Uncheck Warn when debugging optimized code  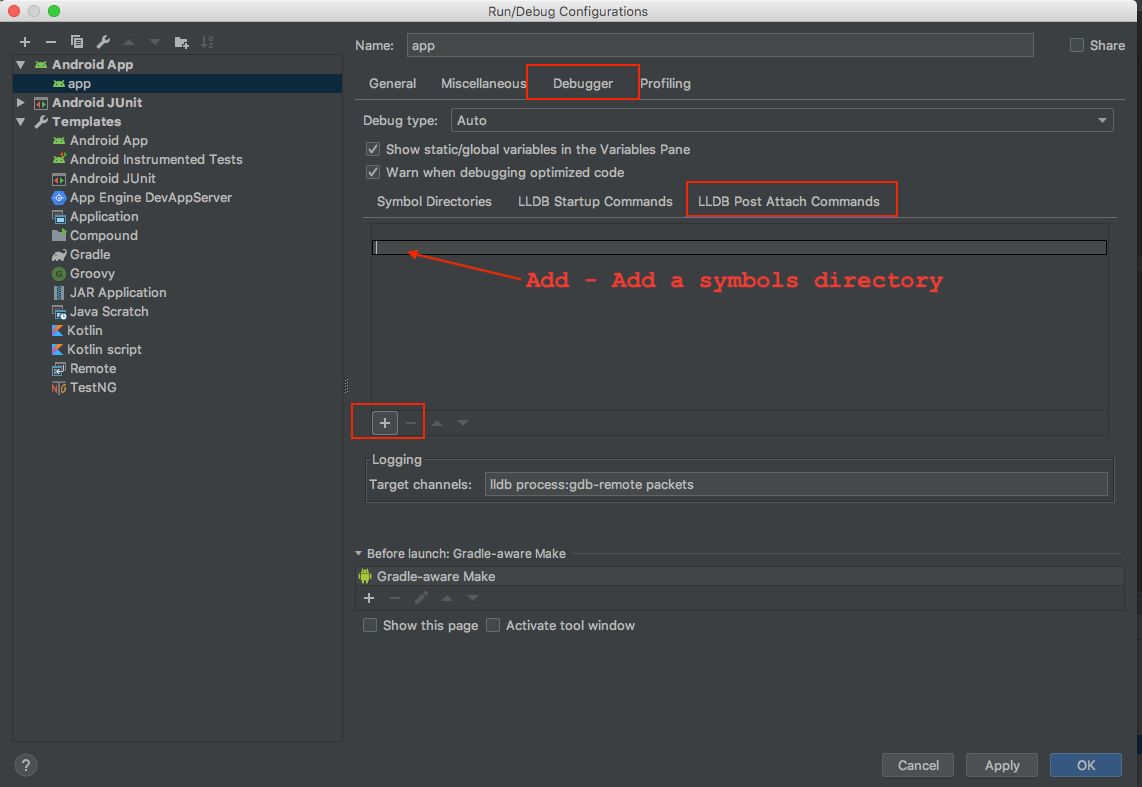[x=373, y=173]
